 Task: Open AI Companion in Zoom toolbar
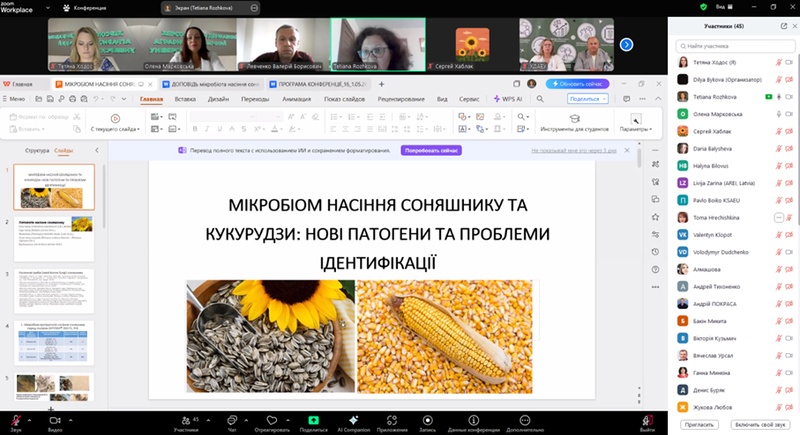[x=353, y=420]
